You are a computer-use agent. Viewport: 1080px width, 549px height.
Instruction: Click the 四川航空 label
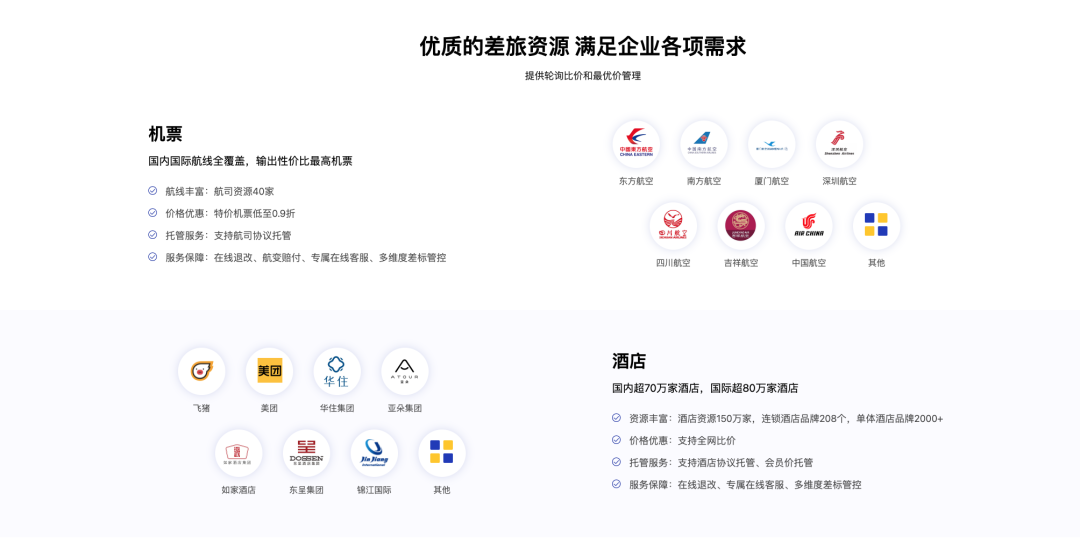[x=673, y=263]
